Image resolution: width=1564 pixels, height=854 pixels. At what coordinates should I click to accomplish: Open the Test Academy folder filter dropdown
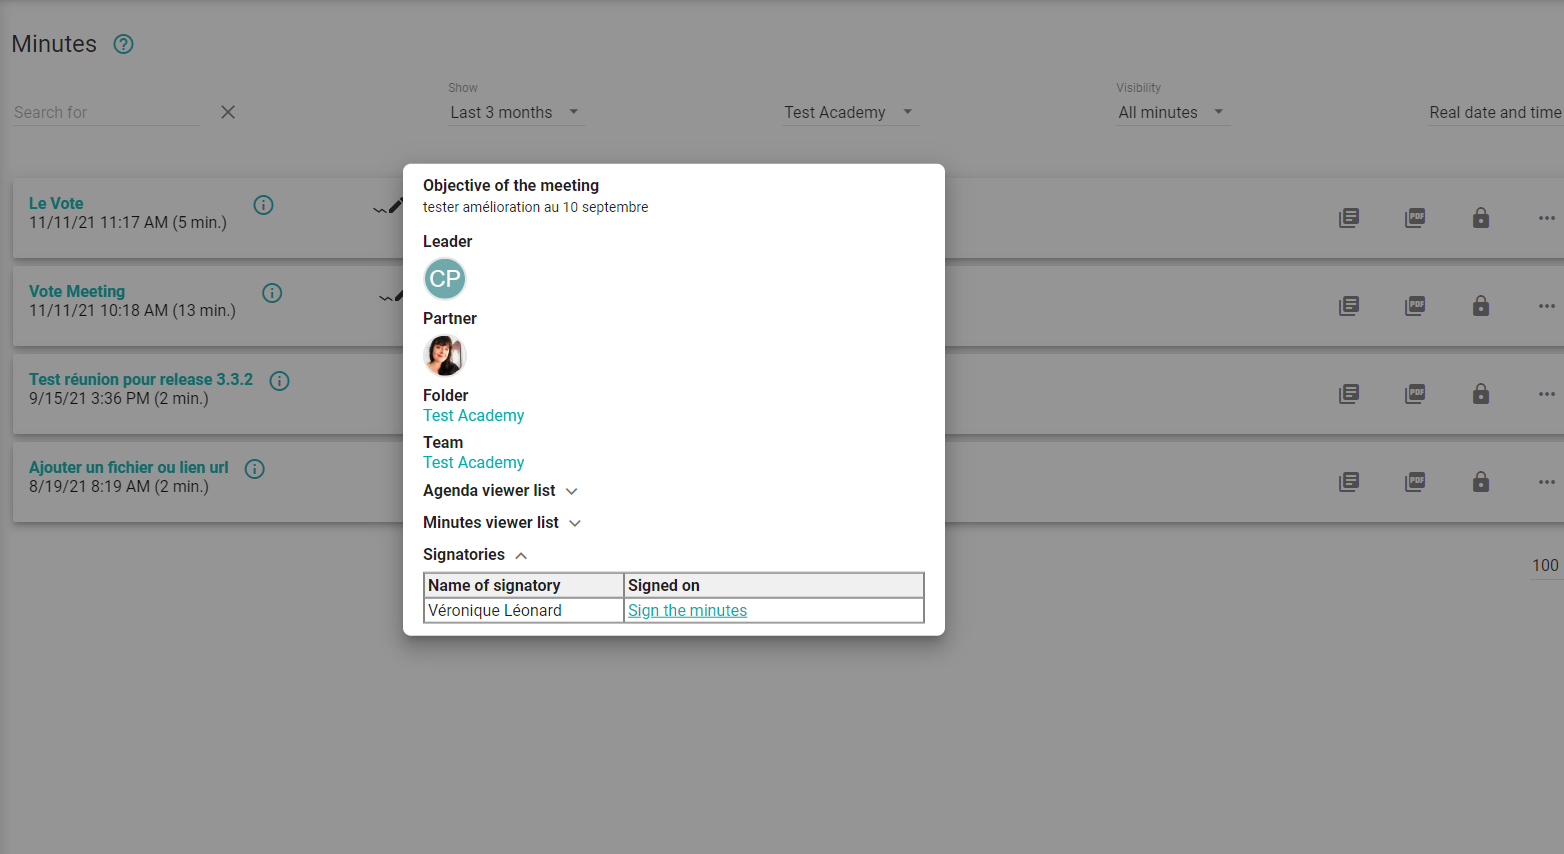(849, 112)
